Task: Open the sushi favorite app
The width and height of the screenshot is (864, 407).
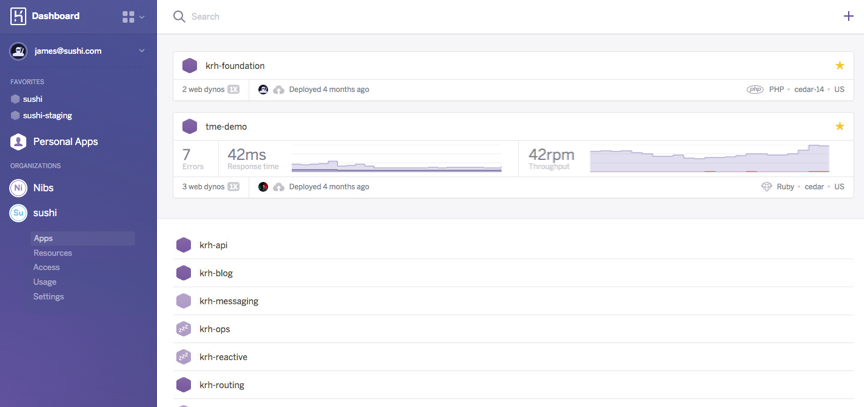Action: [x=33, y=99]
